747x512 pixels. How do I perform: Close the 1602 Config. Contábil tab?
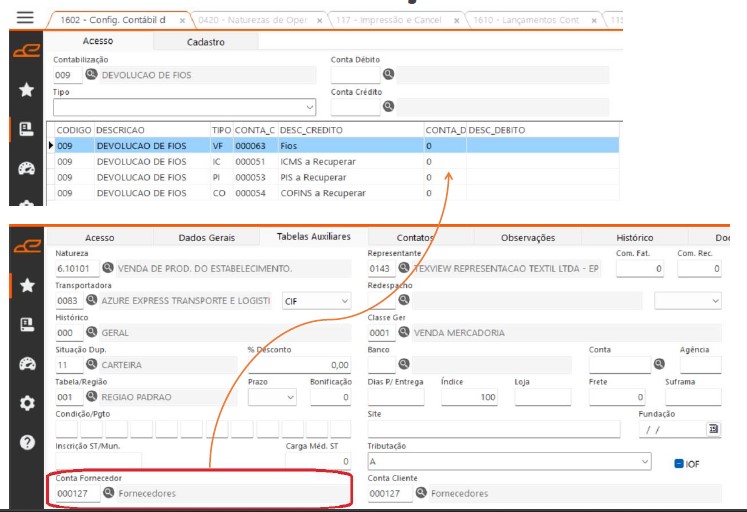[181, 19]
